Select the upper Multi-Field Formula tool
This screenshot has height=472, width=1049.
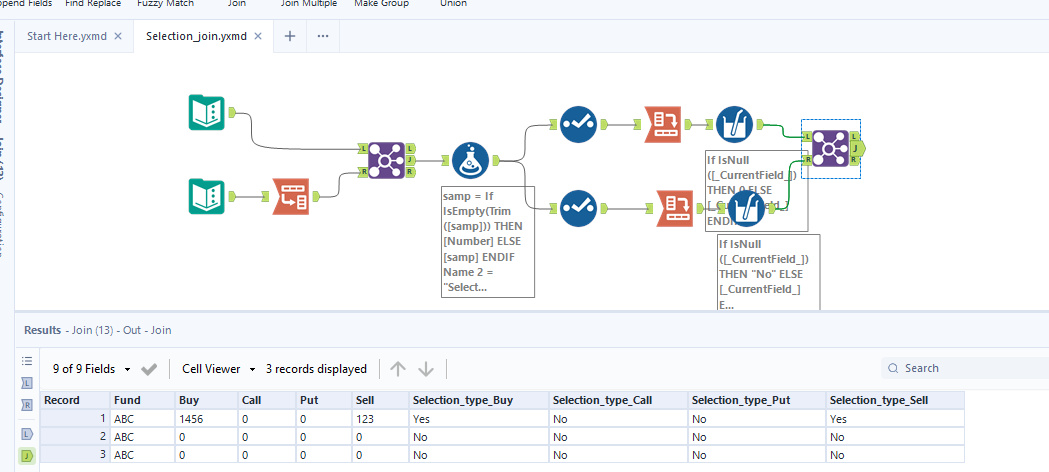(735, 124)
